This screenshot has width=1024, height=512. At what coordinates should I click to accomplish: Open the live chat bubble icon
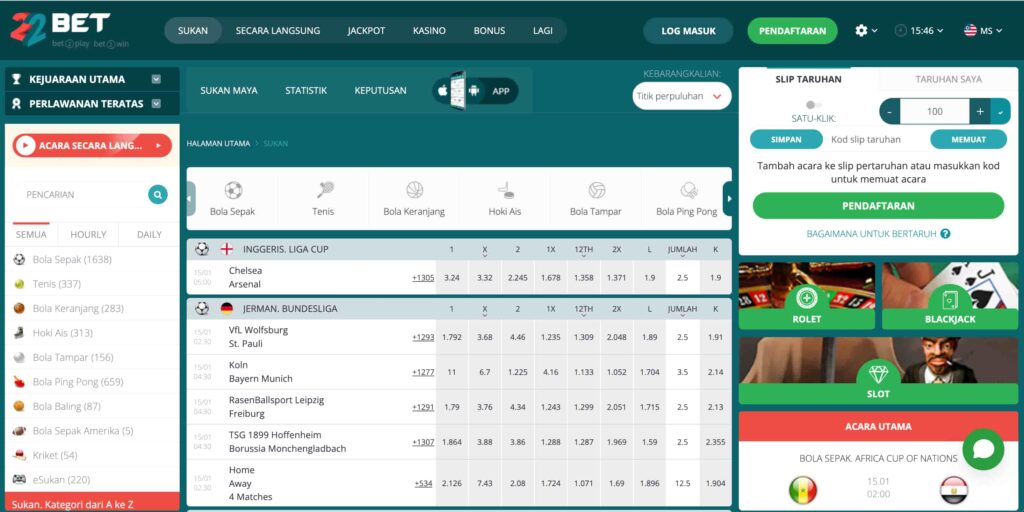pos(983,449)
